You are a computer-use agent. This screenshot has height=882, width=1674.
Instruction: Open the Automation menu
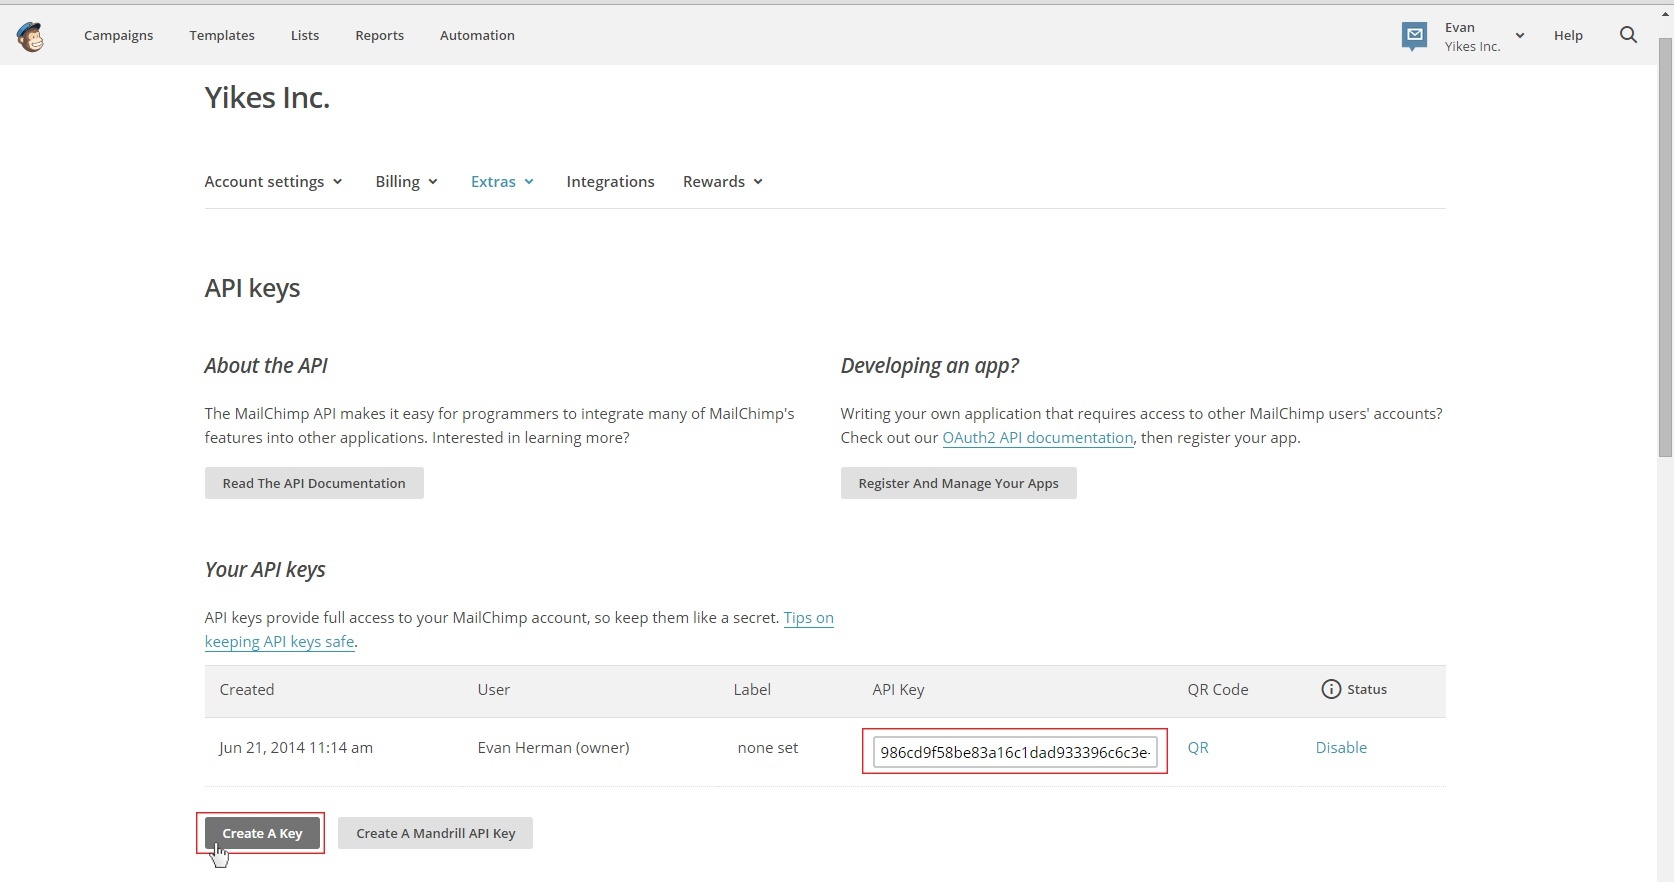pyautogui.click(x=477, y=35)
